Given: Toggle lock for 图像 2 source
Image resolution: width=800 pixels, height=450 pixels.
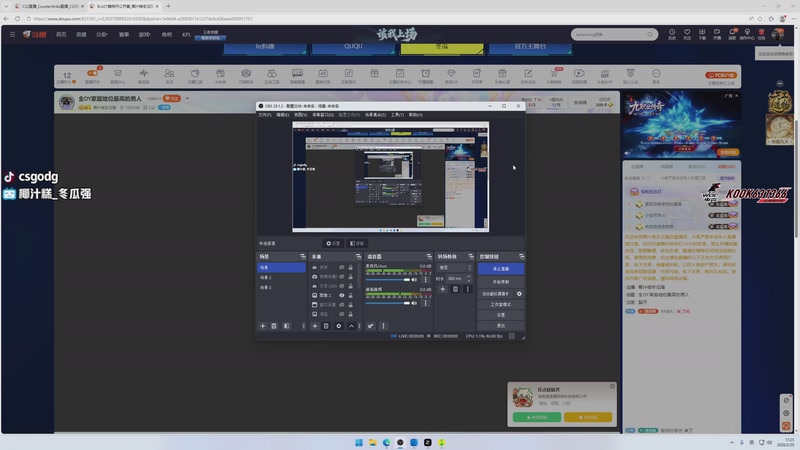Looking at the screenshot, I should pos(351,295).
